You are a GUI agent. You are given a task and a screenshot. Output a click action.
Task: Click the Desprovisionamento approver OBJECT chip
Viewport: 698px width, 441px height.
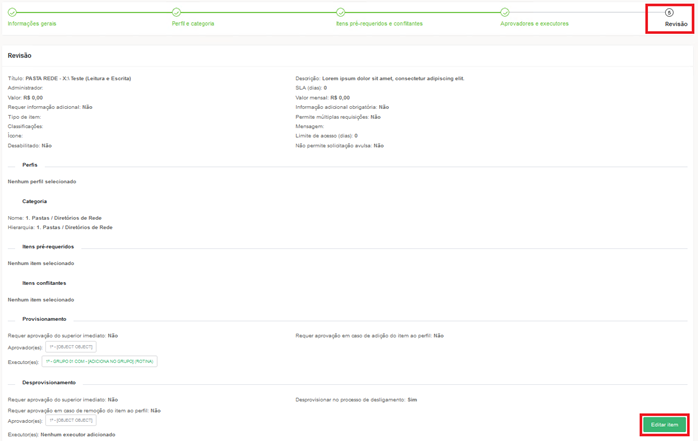71,420
